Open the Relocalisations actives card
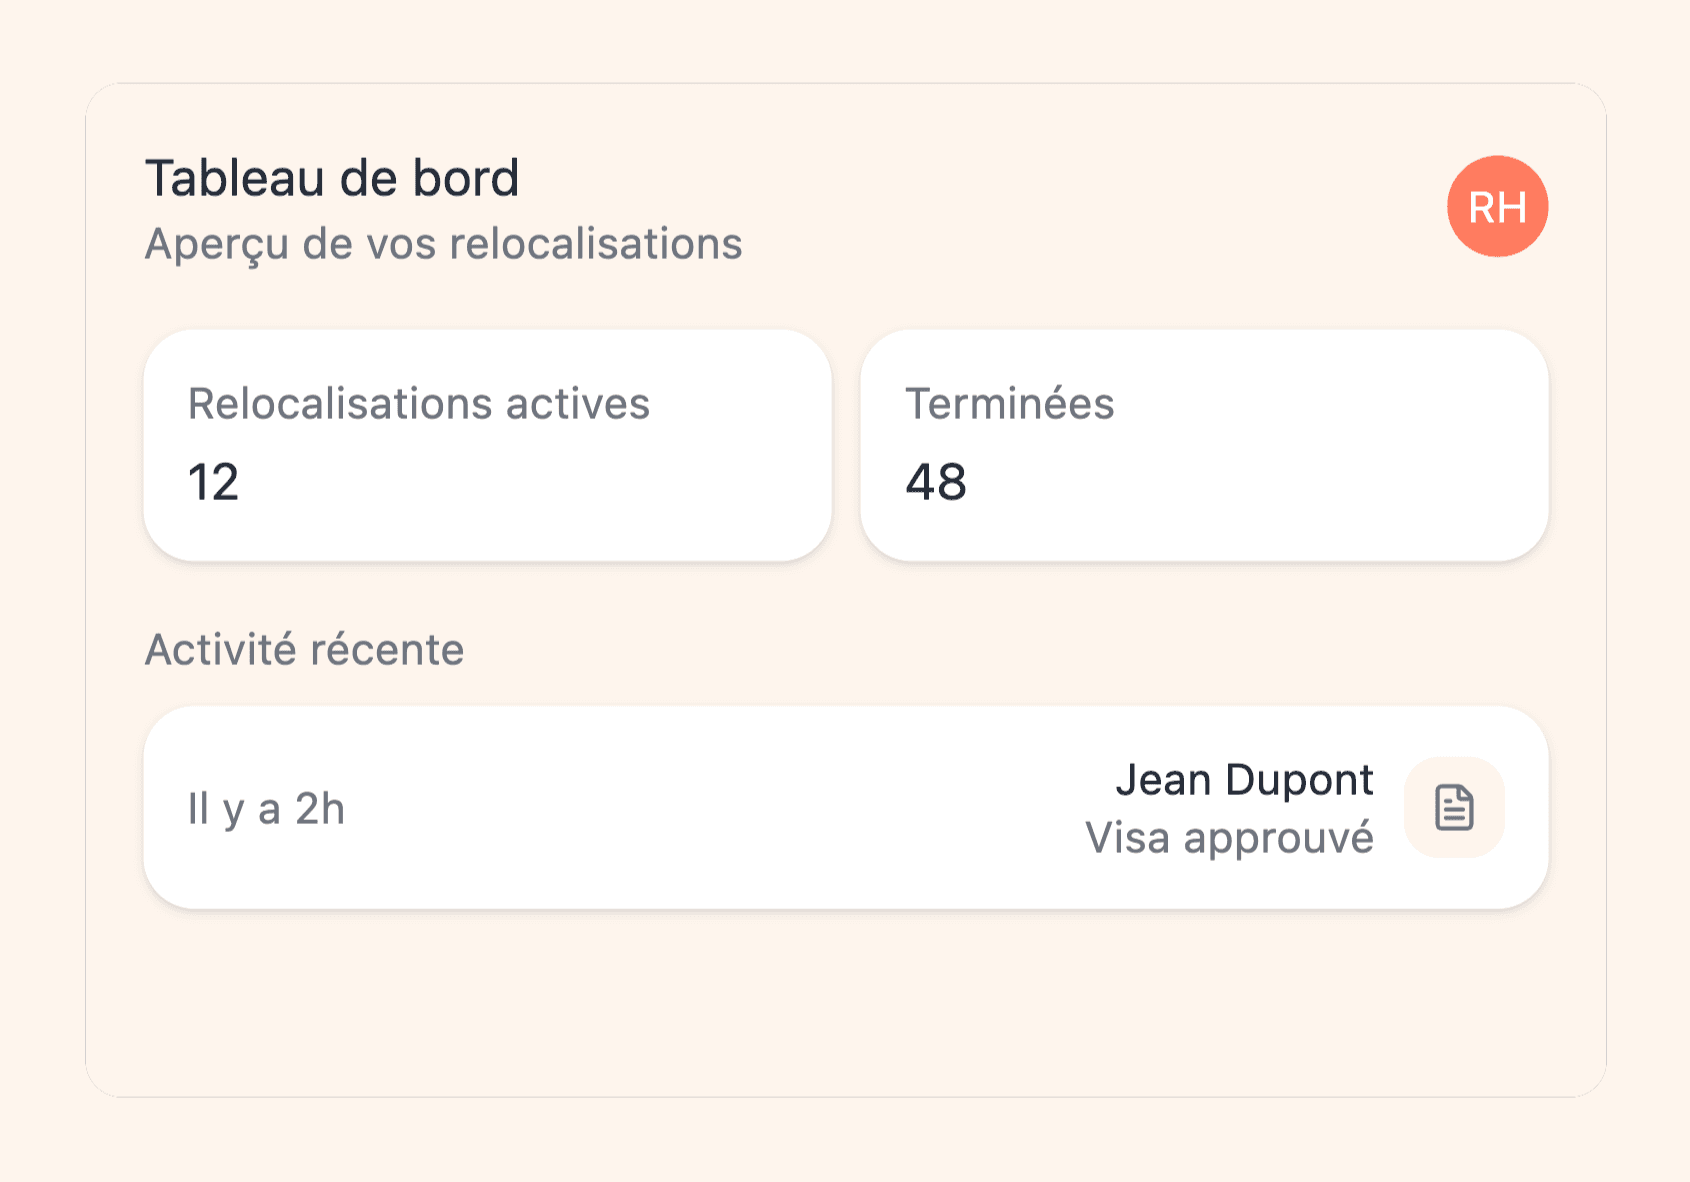This screenshot has width=1690, height=1182. pyautogui.click(x=487, y=445)
